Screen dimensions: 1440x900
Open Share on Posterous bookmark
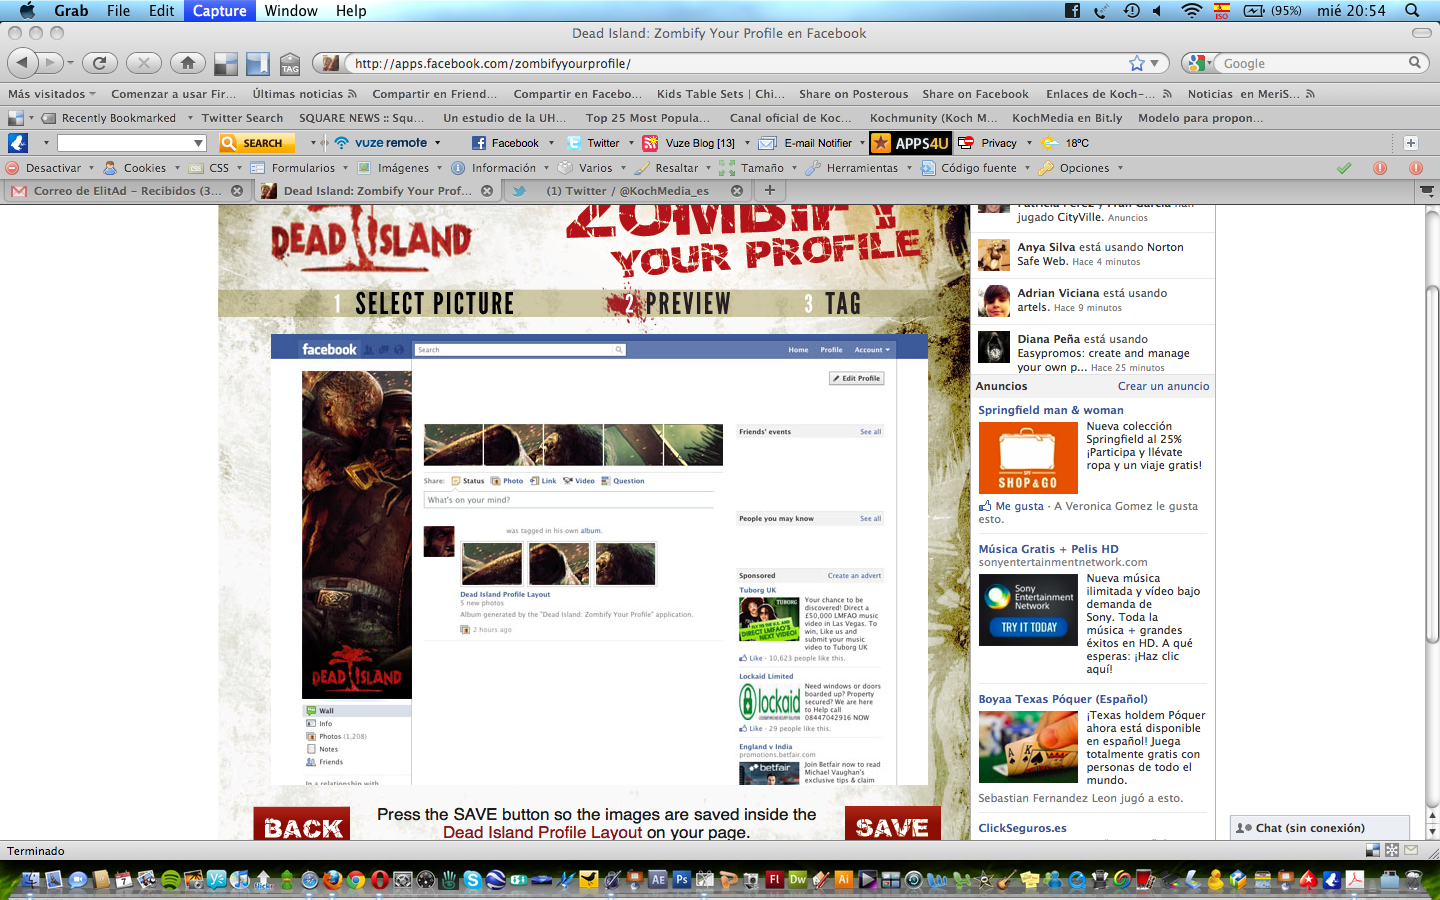tap(853, 94)
